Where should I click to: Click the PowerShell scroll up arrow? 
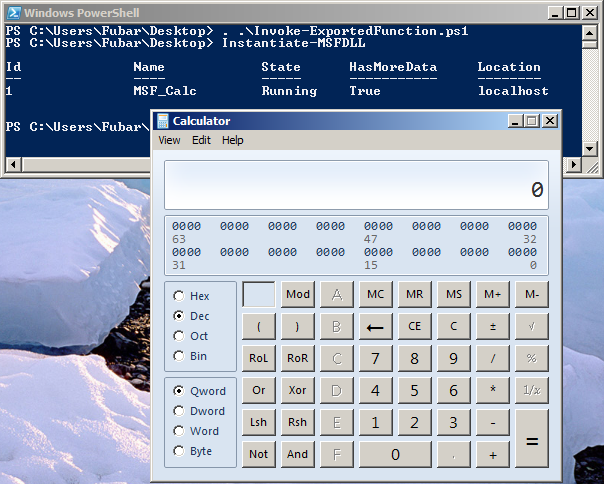589,33
